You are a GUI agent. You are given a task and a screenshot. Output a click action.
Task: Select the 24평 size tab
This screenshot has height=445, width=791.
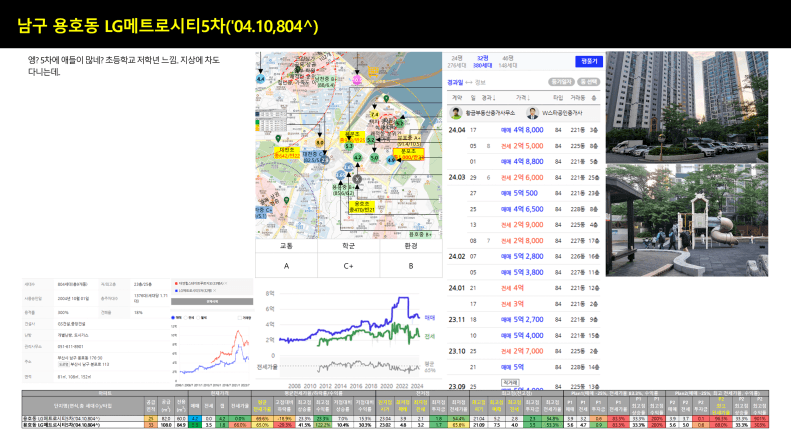coord(457,62)
